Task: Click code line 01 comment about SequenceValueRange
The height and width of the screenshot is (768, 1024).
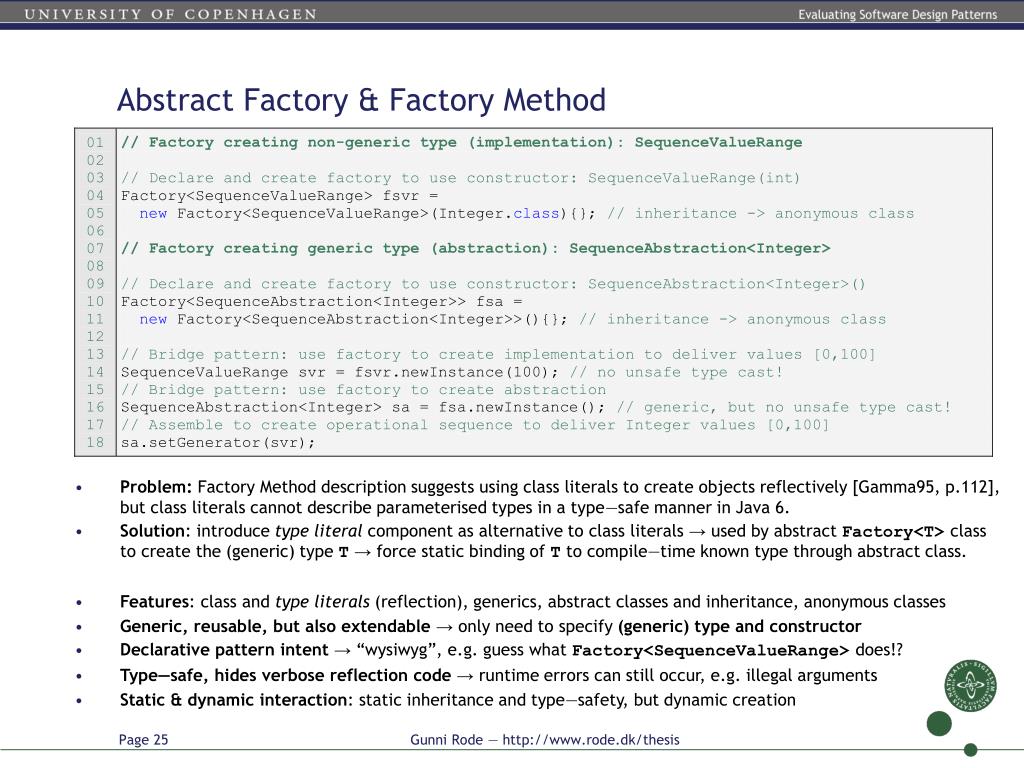Action: click(x=461, y=142)
